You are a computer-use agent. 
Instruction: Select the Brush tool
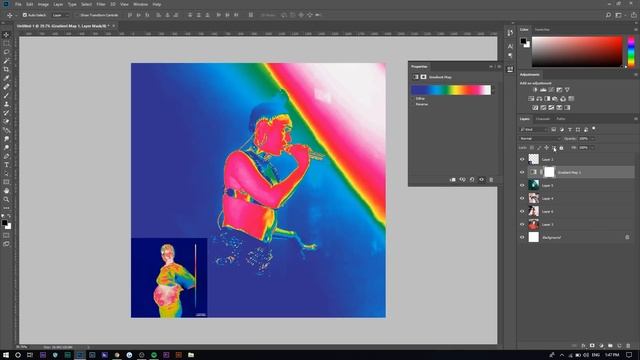point(6,96)
